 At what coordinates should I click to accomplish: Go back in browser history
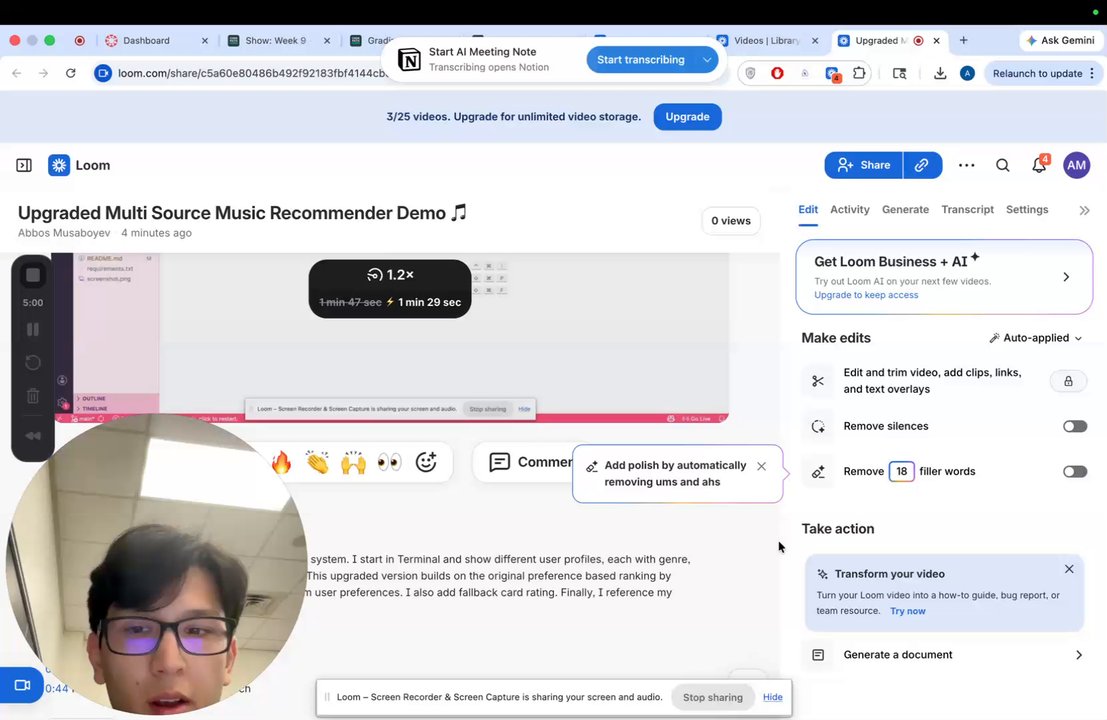(x=16, y=73)
